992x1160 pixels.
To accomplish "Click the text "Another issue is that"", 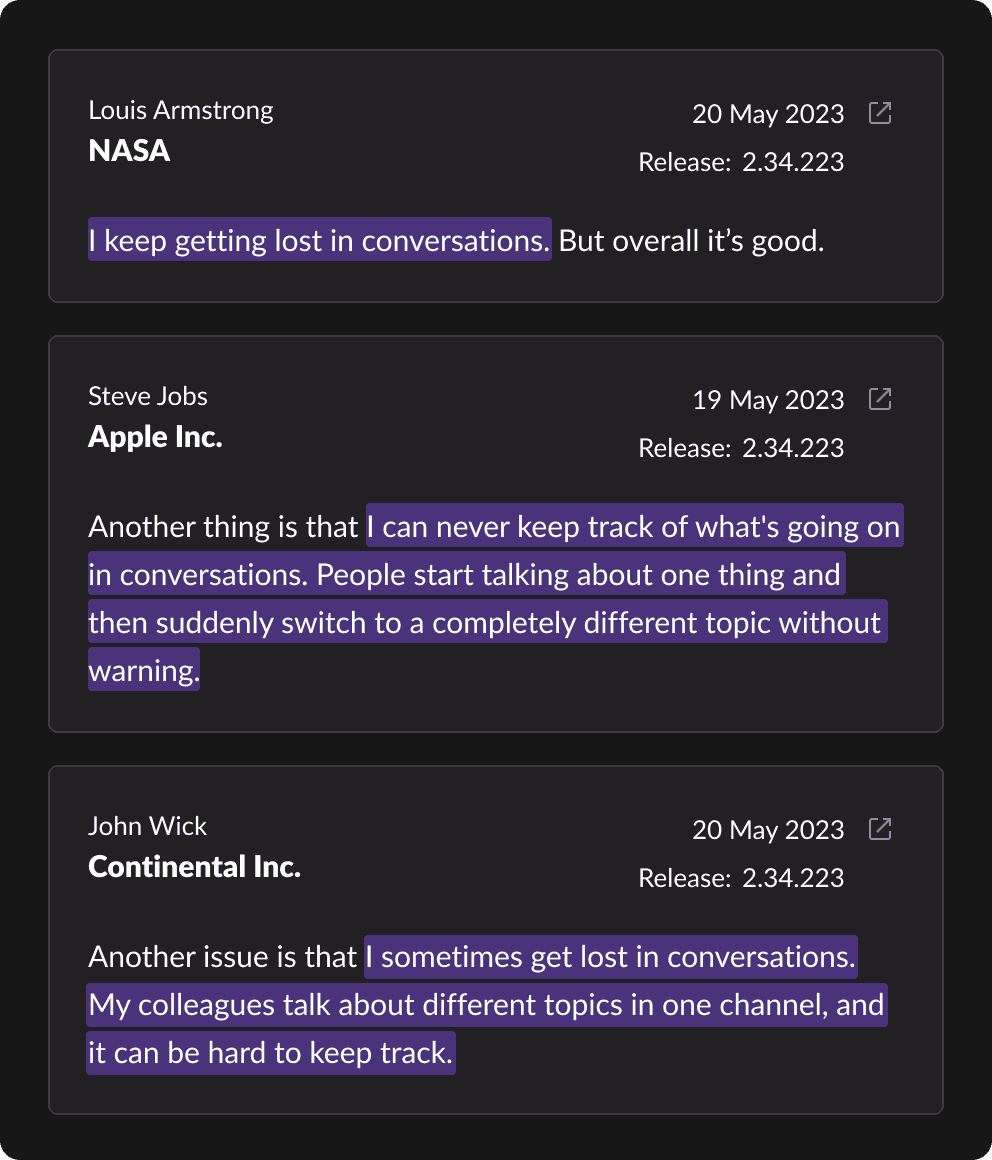I will click(223, 957).
